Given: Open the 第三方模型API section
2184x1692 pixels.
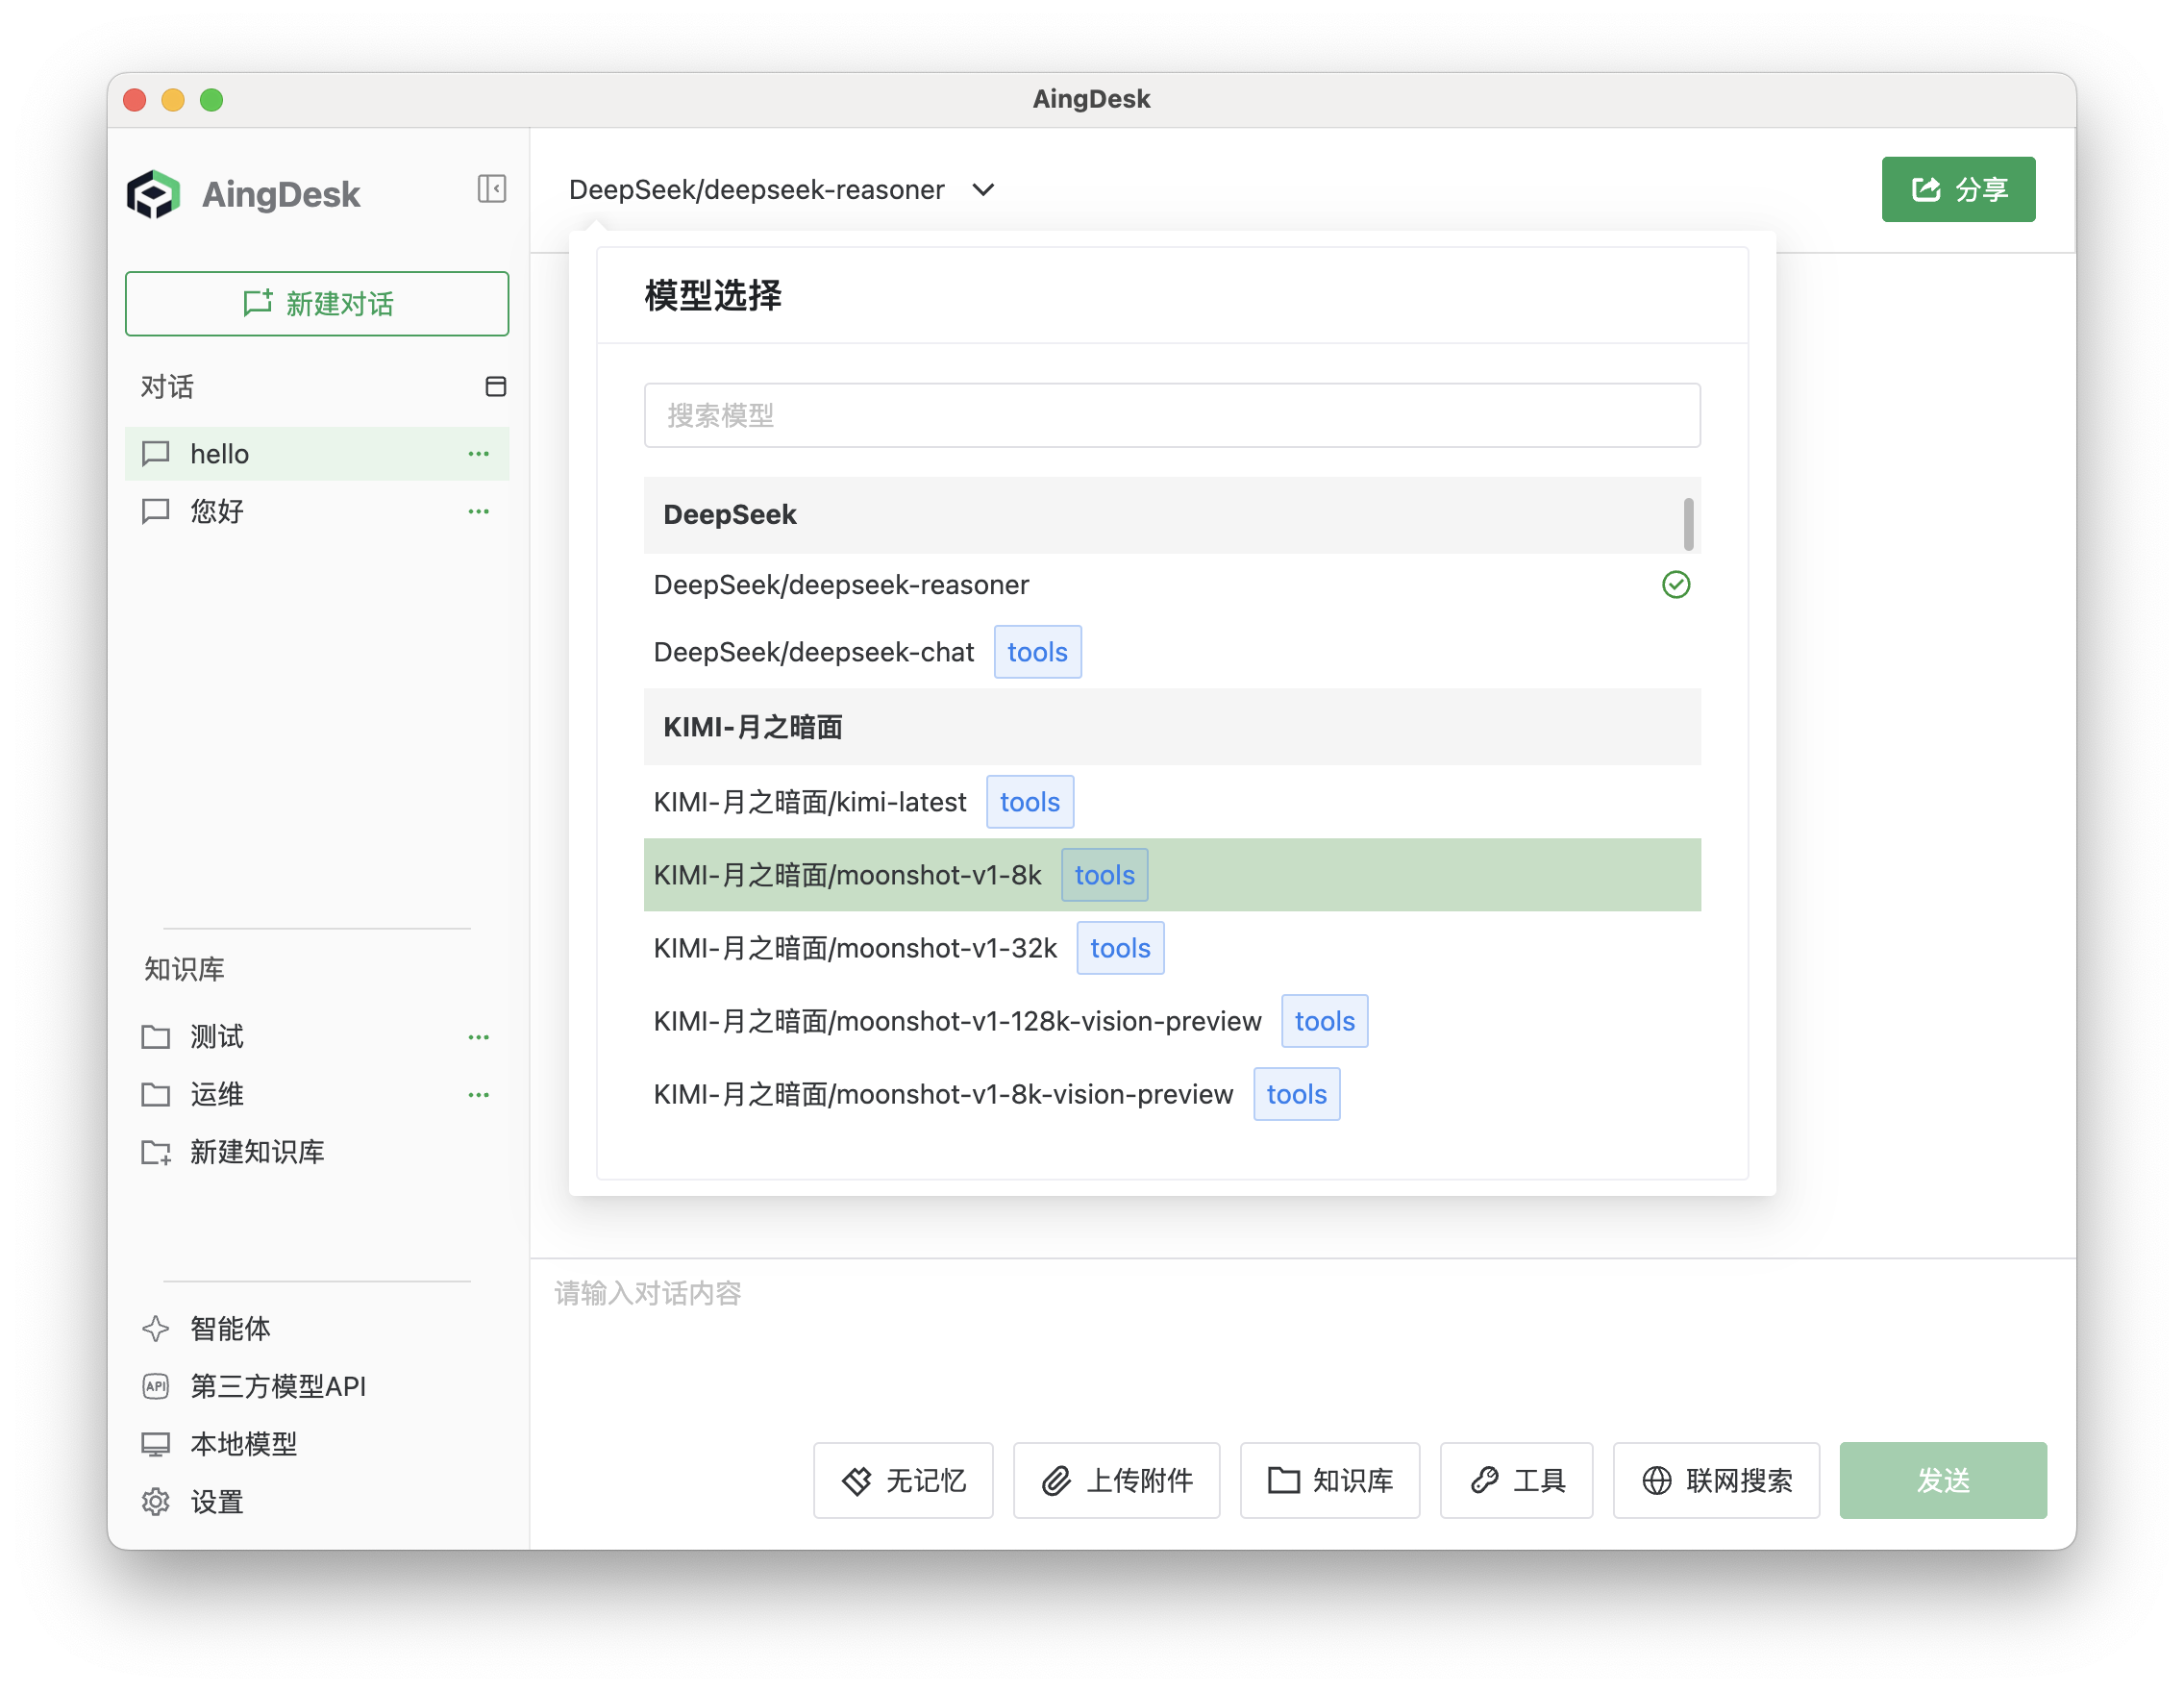Looking at the screenshot, I should pyautogui.click(x=277, y=1386).
